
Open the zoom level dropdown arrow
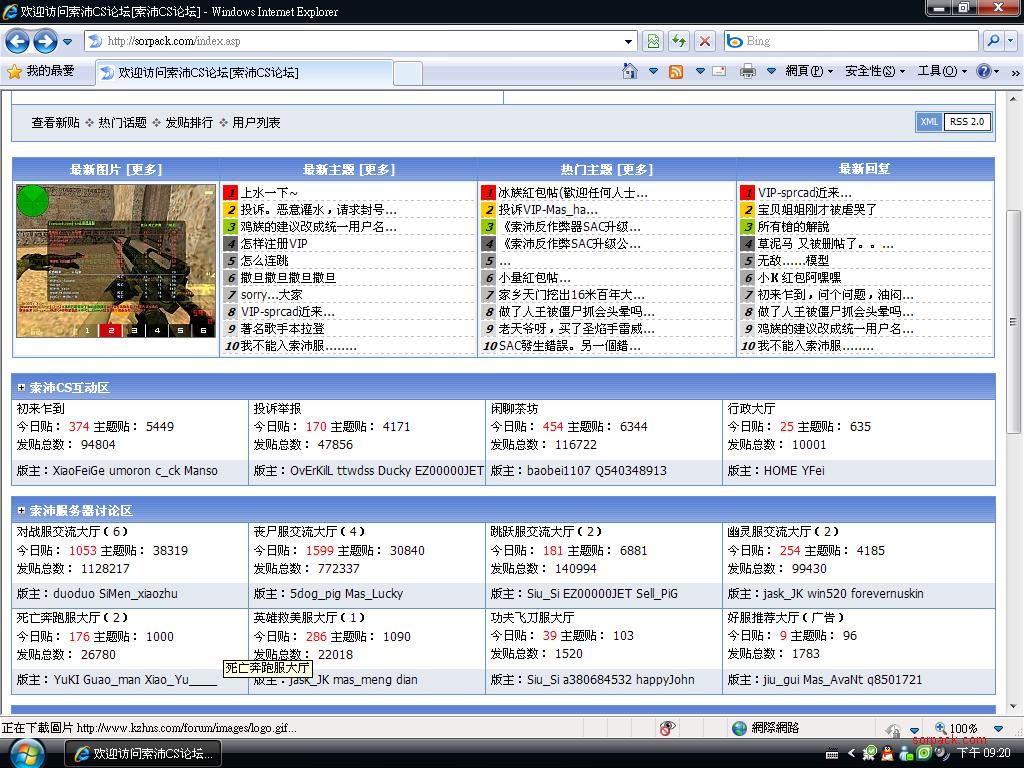click(997, 728)
